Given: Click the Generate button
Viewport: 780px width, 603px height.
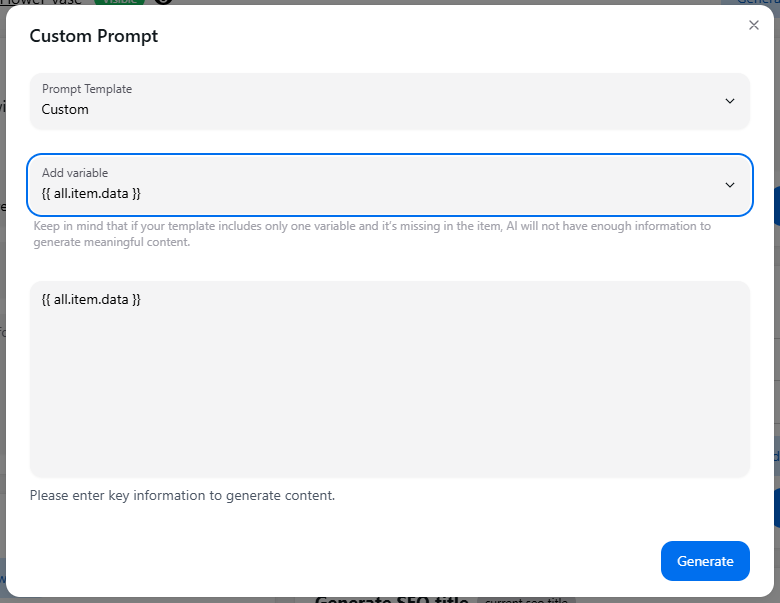Looking at the screenshot, I should pos(705,561).
